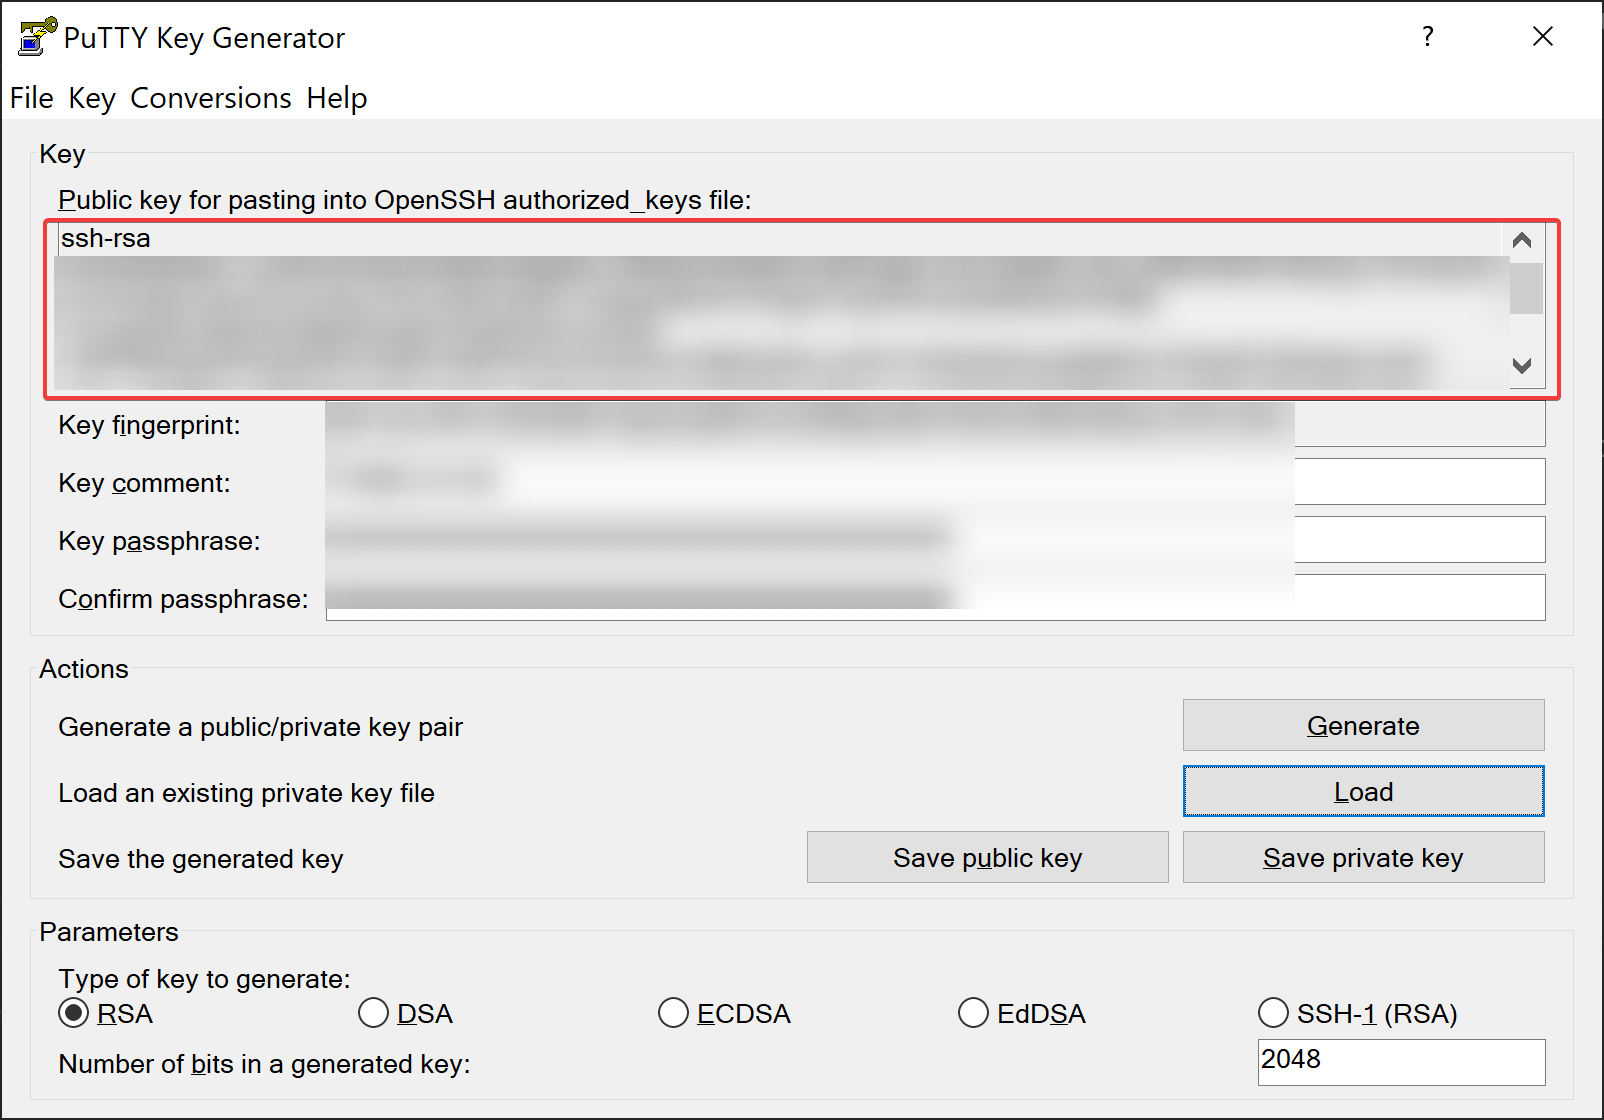The width and height of the screenshot is (1604, 1120).
Task: Click the 'Load an existing private key file' text
Action: click(246, 793)
